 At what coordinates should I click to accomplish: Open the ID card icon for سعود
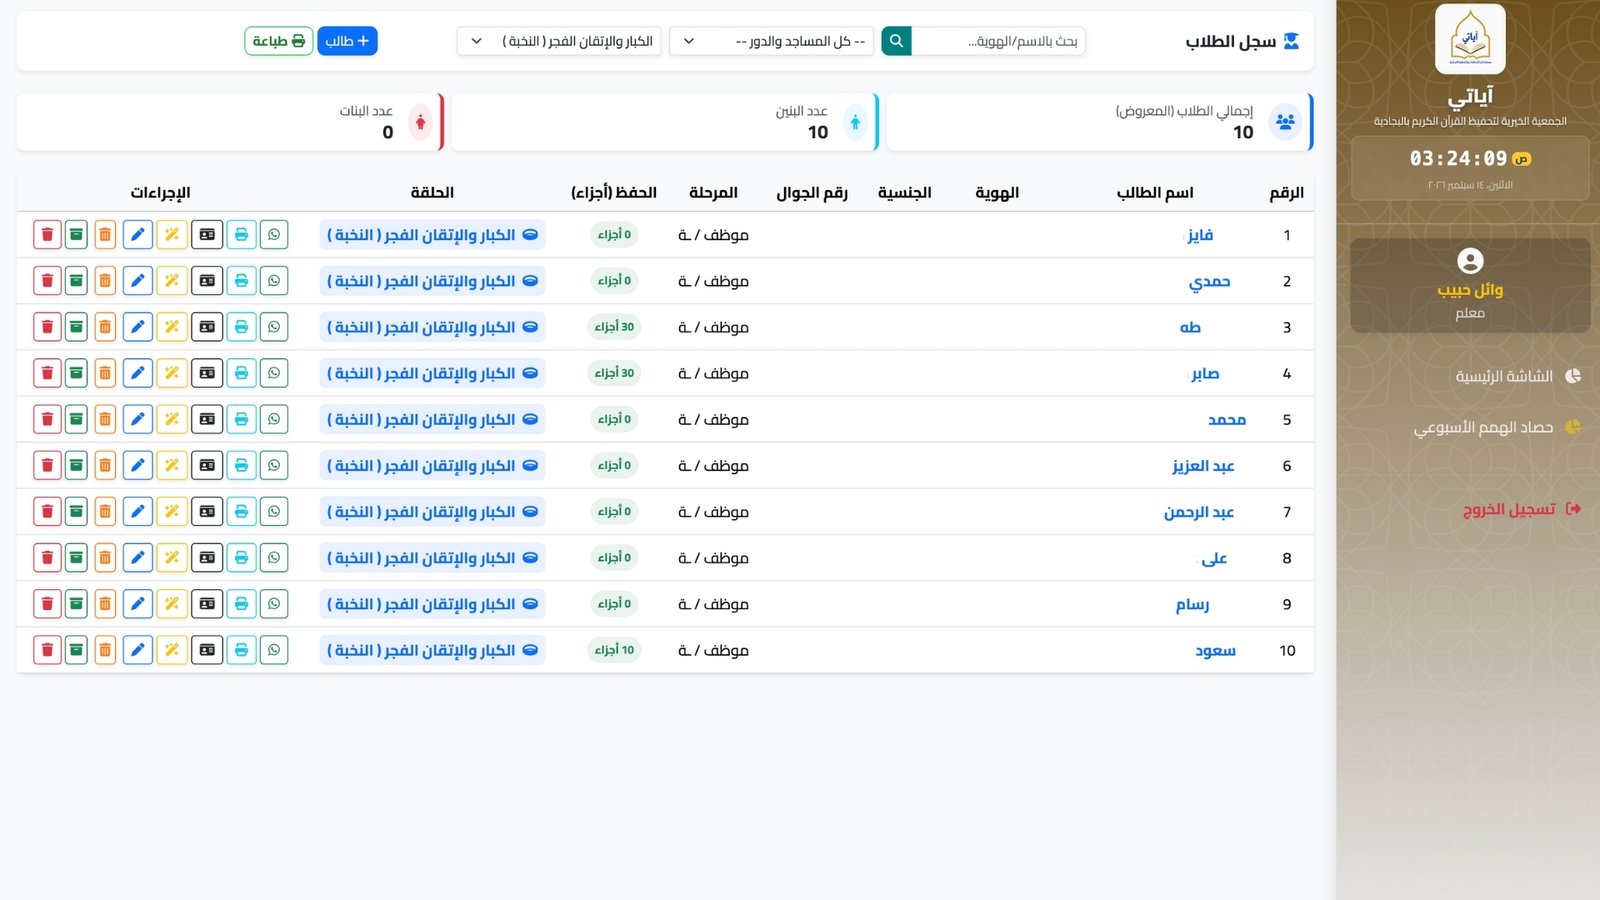coord(207,650)
